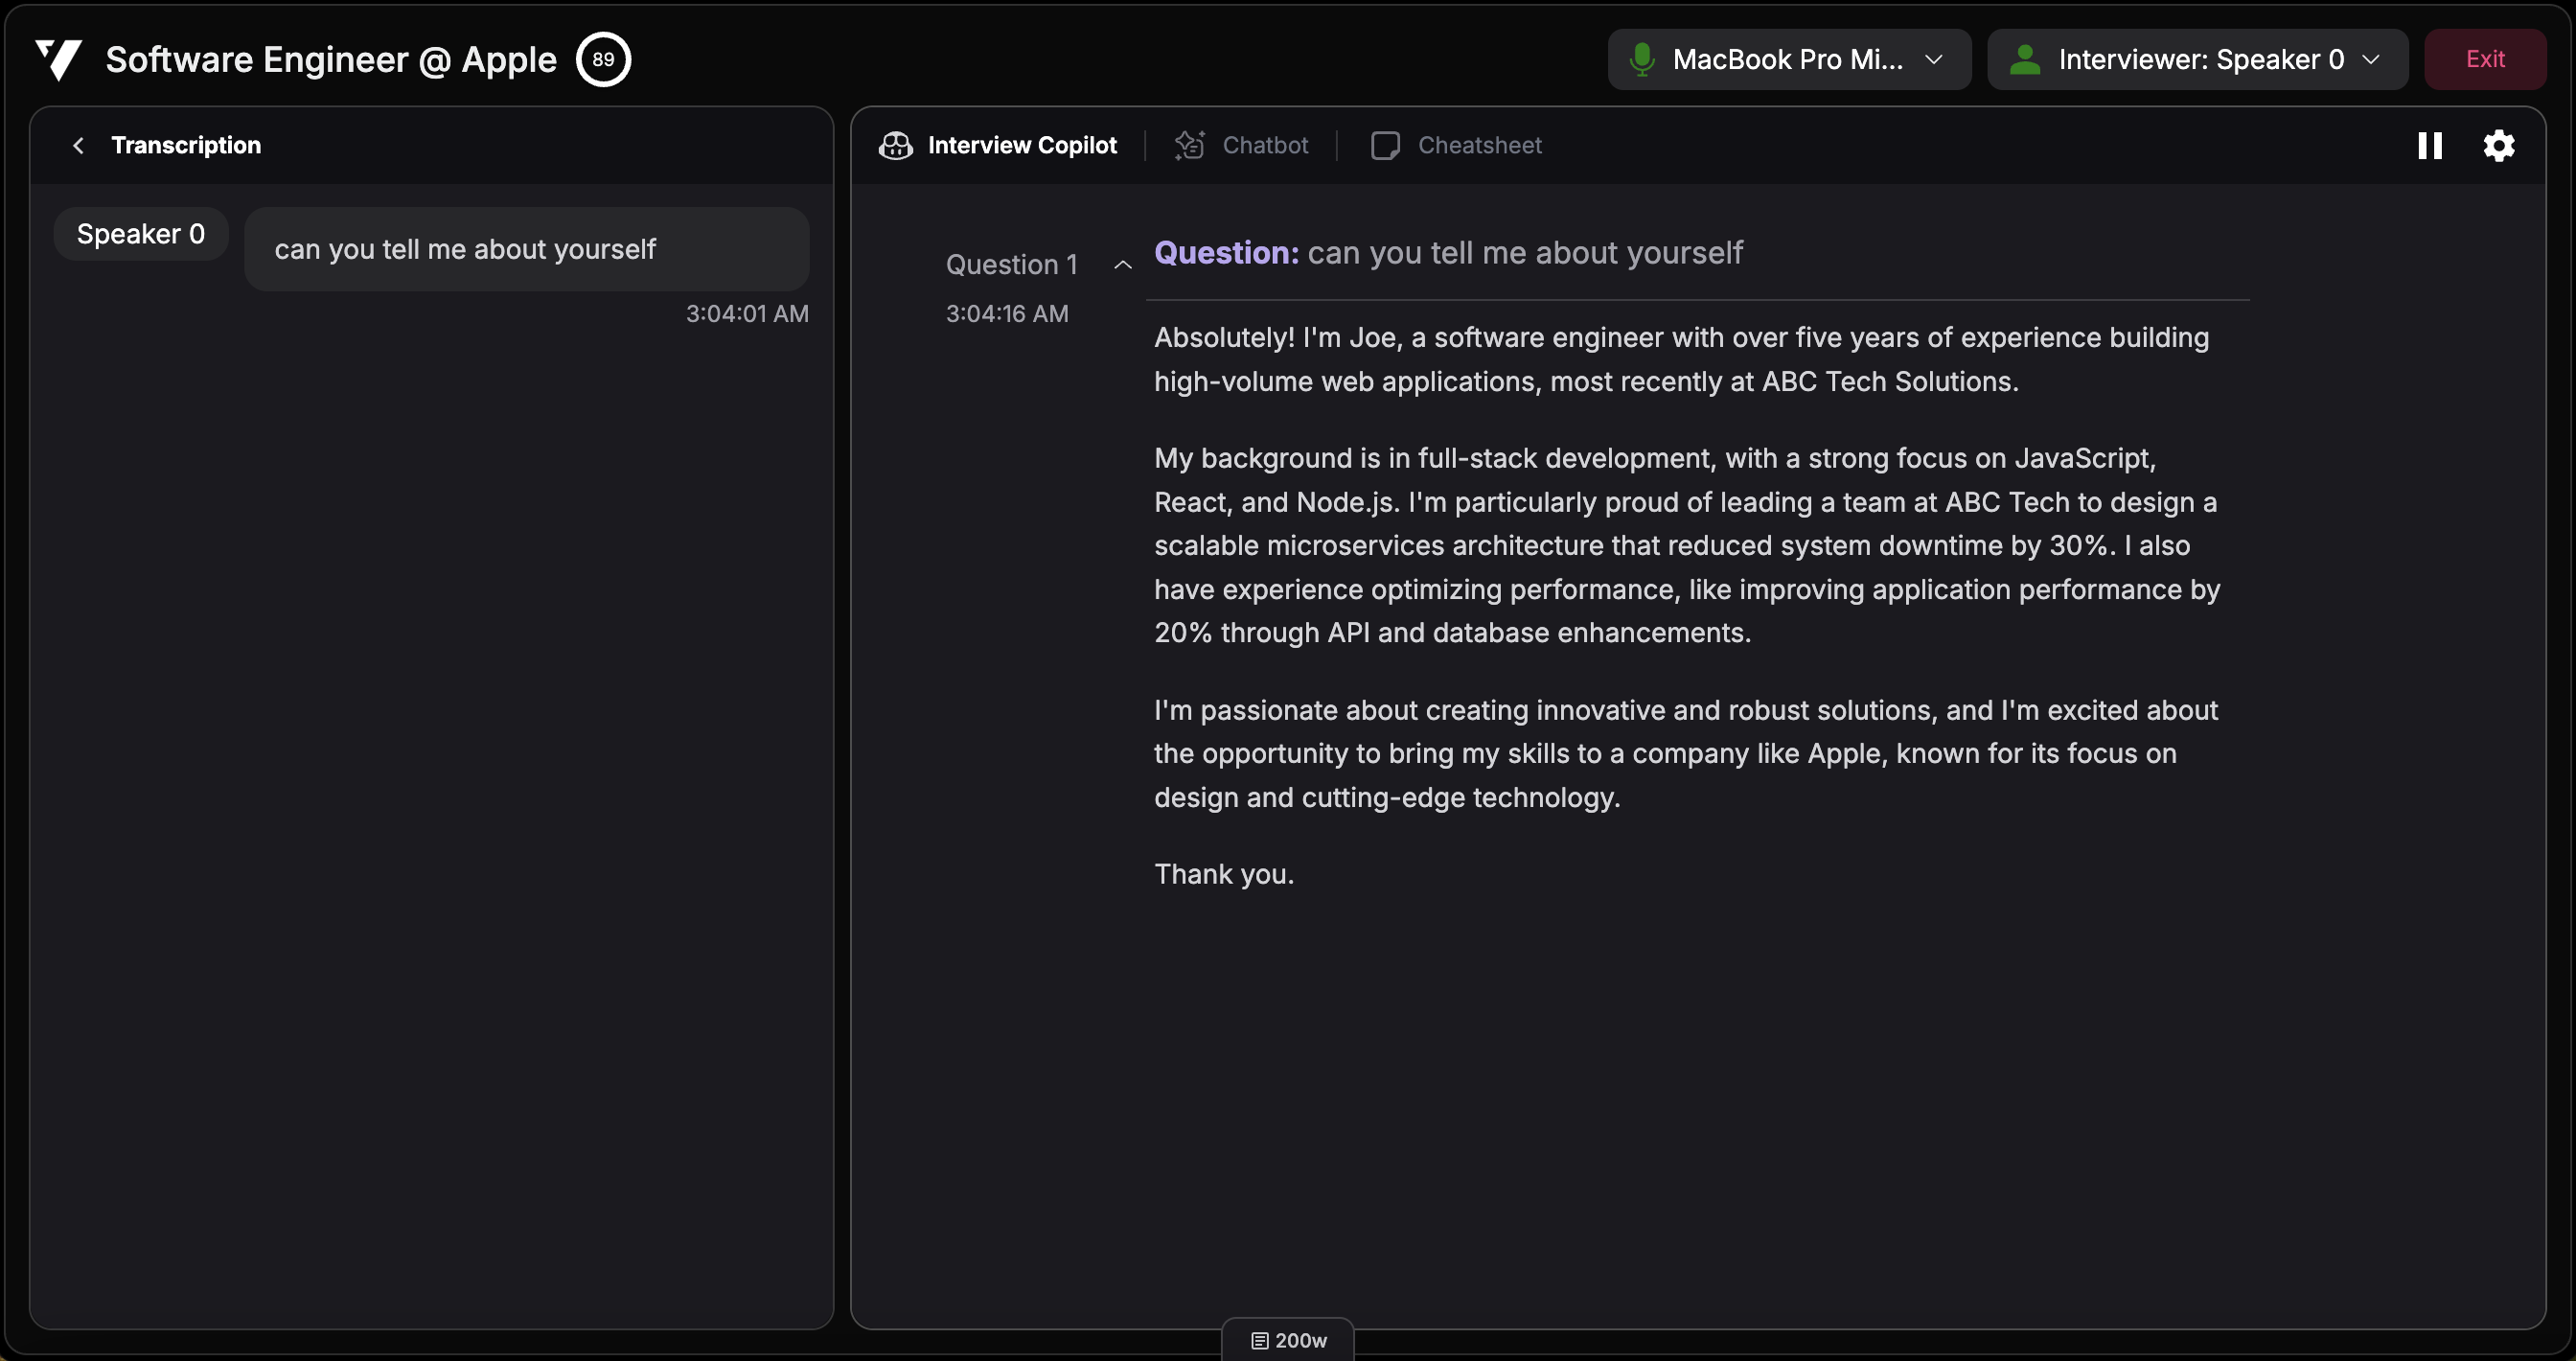
Task: Pause the interview copilot
Action: coord(2429,146)
